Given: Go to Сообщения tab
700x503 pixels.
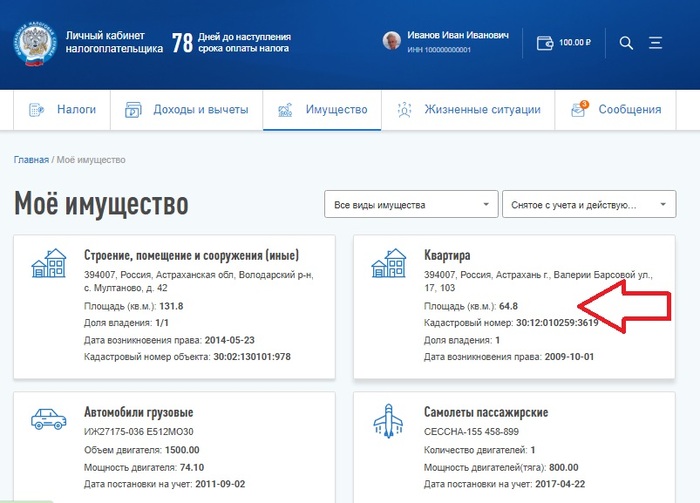Looking at the screenshot, I should point(615,110).
